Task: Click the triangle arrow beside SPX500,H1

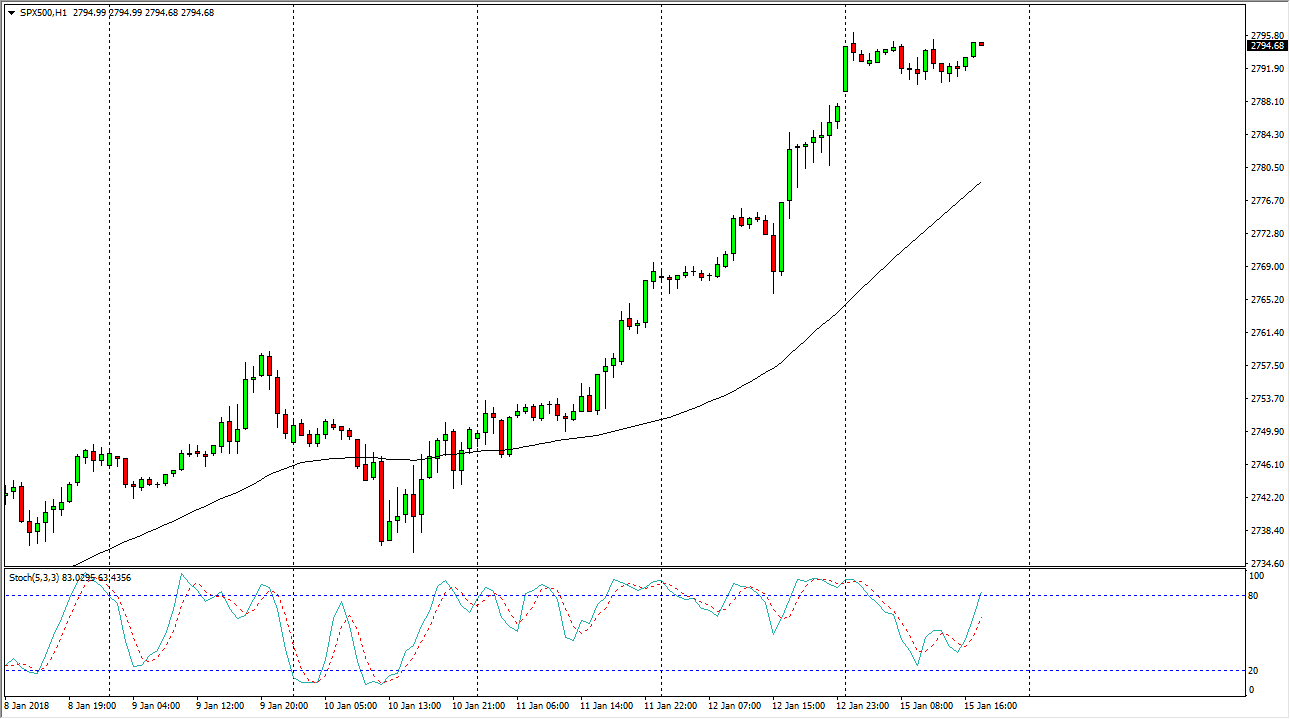Action: (x=11, y=13)
